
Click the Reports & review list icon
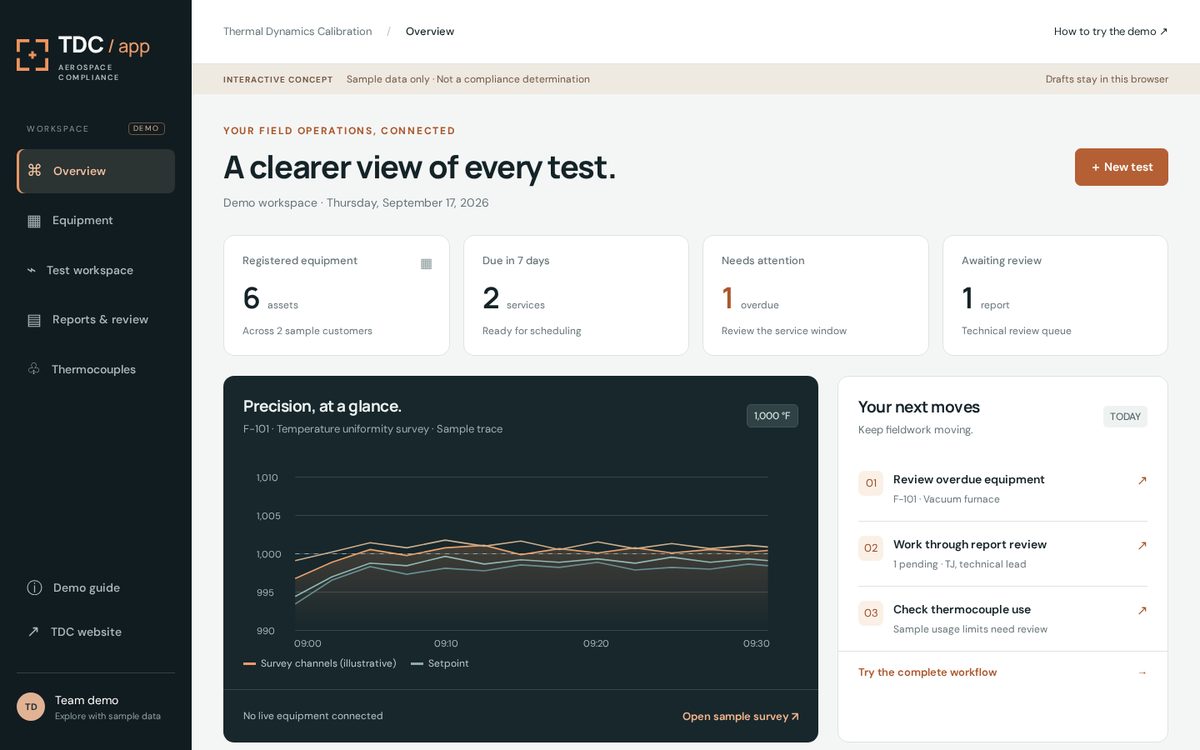(x=34, y=320)
